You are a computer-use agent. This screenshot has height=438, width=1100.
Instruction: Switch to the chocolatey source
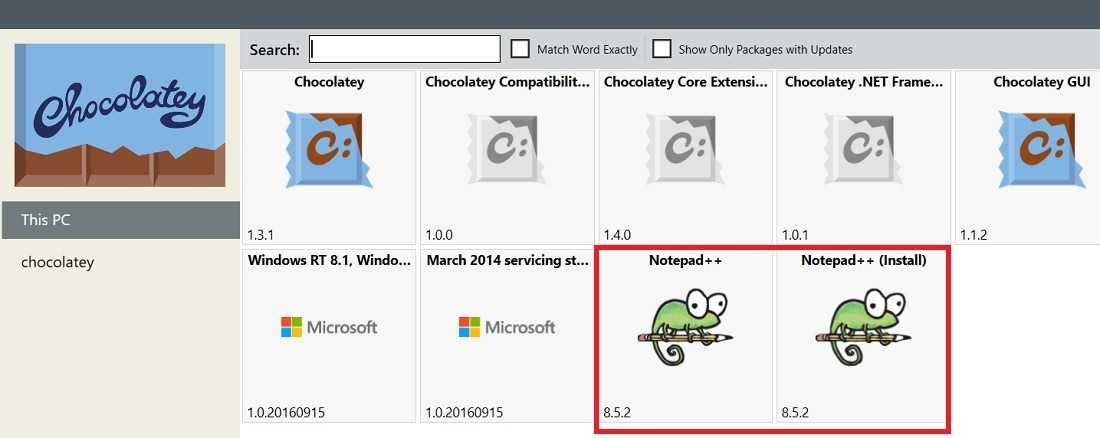(58, 262)
